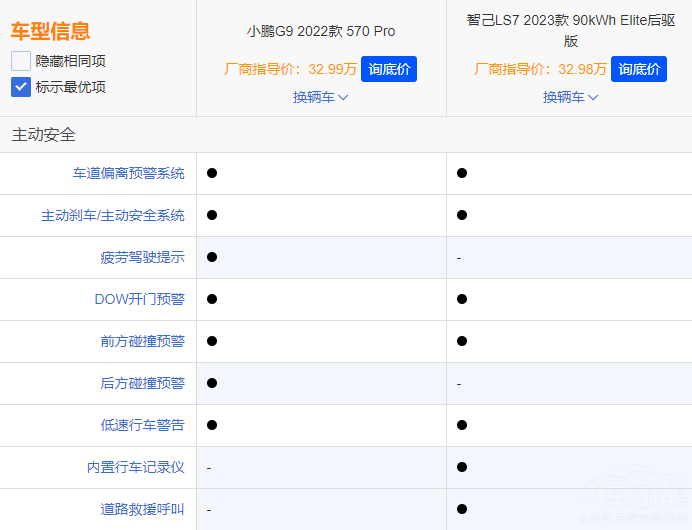
Task: Click 内置行车记录仪 row label
Action: (x=135, y=467)
